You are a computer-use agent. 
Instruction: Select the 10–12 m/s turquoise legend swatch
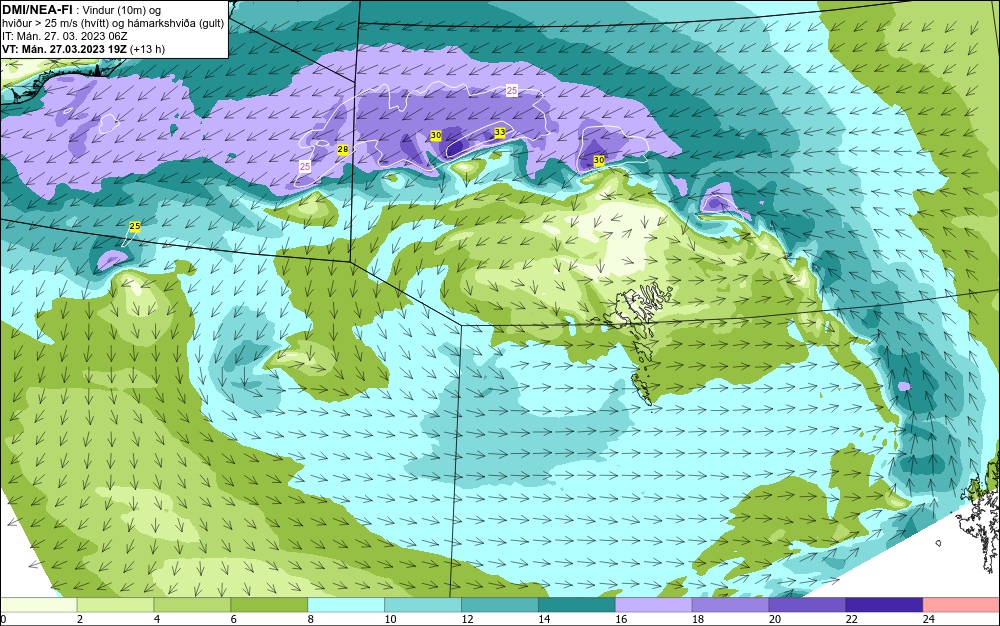tap(423, 604)
